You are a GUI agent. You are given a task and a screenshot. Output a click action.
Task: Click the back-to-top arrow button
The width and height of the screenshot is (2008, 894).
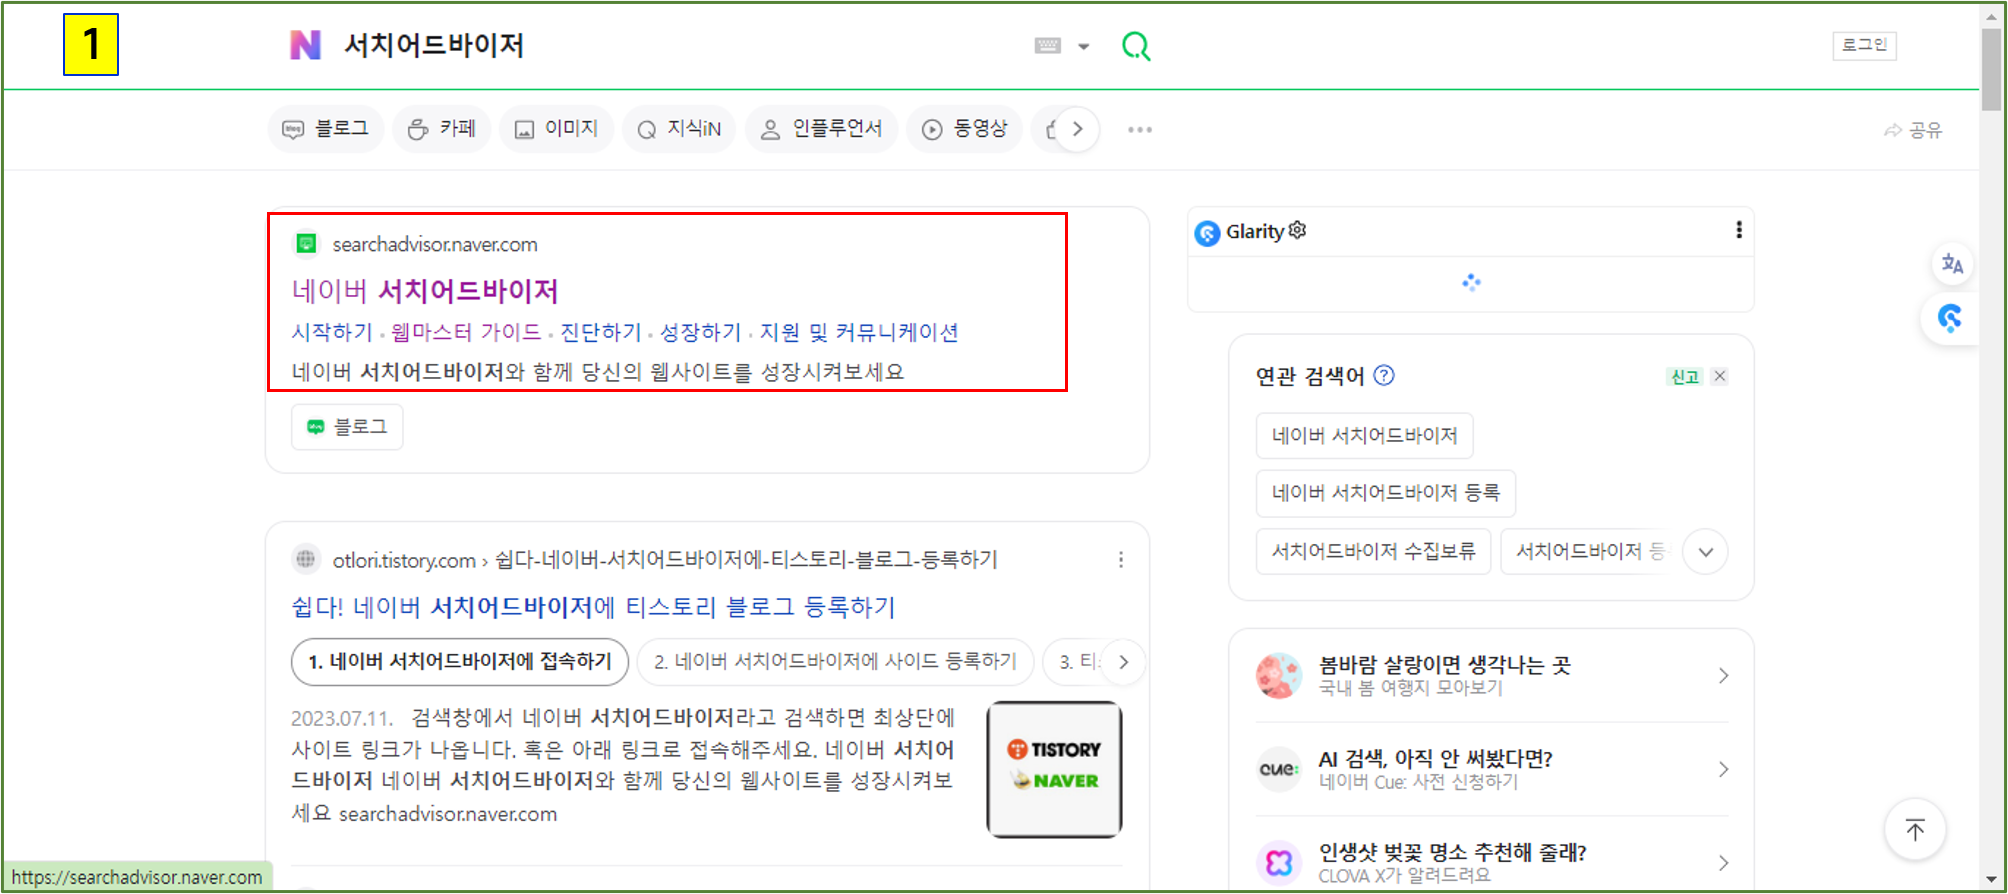(1915, 830)
